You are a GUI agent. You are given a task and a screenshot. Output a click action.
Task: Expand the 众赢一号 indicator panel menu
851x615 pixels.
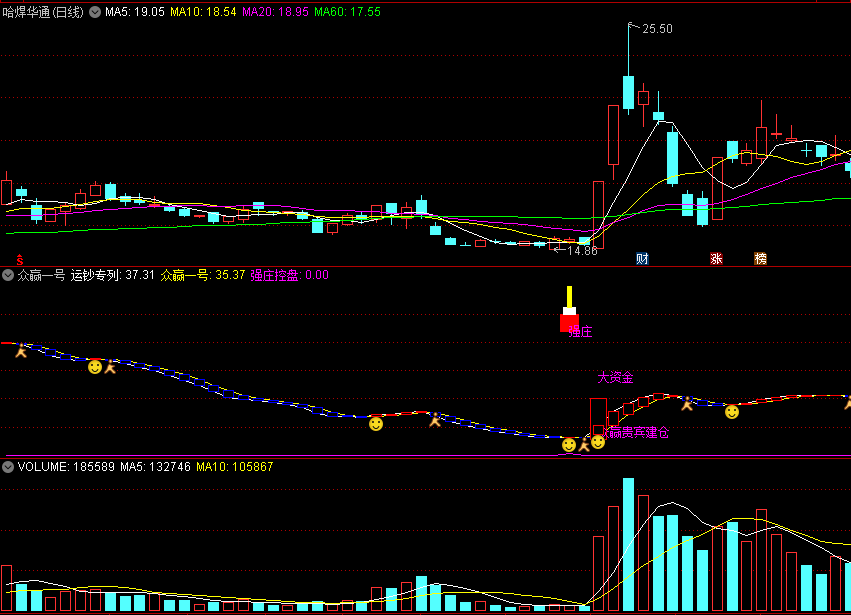[x=8, y=275]
